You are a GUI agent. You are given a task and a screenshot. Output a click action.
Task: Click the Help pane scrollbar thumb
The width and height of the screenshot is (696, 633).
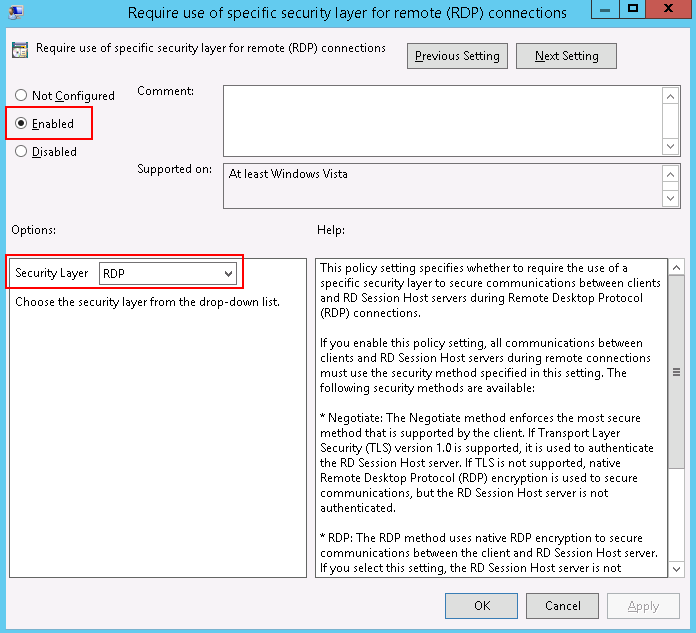point(676,372)
